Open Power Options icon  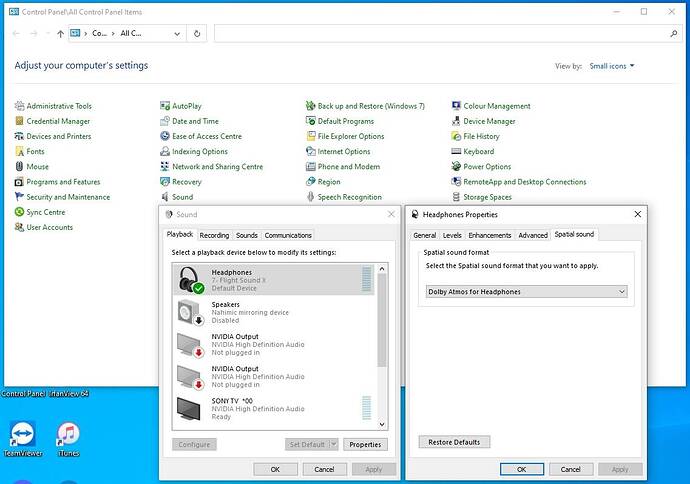pyautogui.click(x=456, y=167)
